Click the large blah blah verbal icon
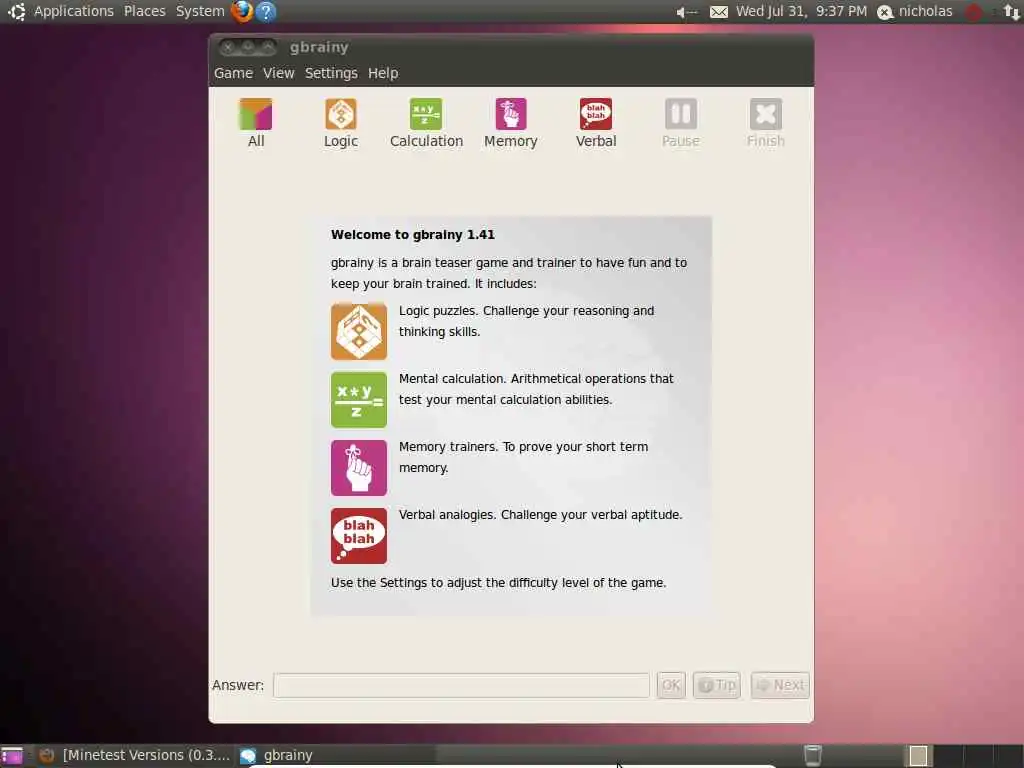The height and width of the screenshot is (768, 1024). [359, 536]
